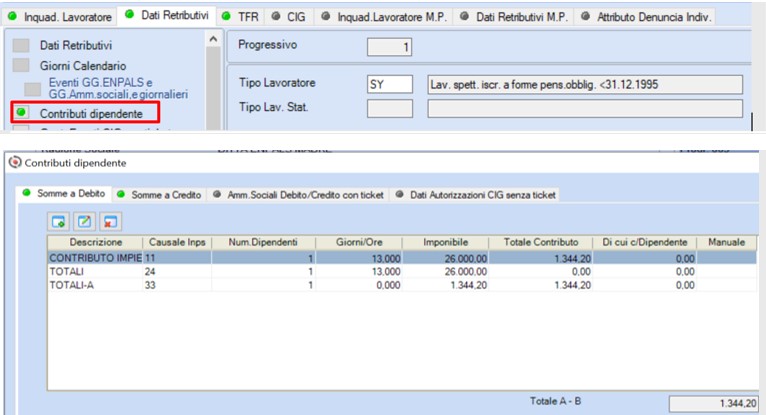Switch to the TFR tab
766x415 pixels.
[x=240, y=17]
